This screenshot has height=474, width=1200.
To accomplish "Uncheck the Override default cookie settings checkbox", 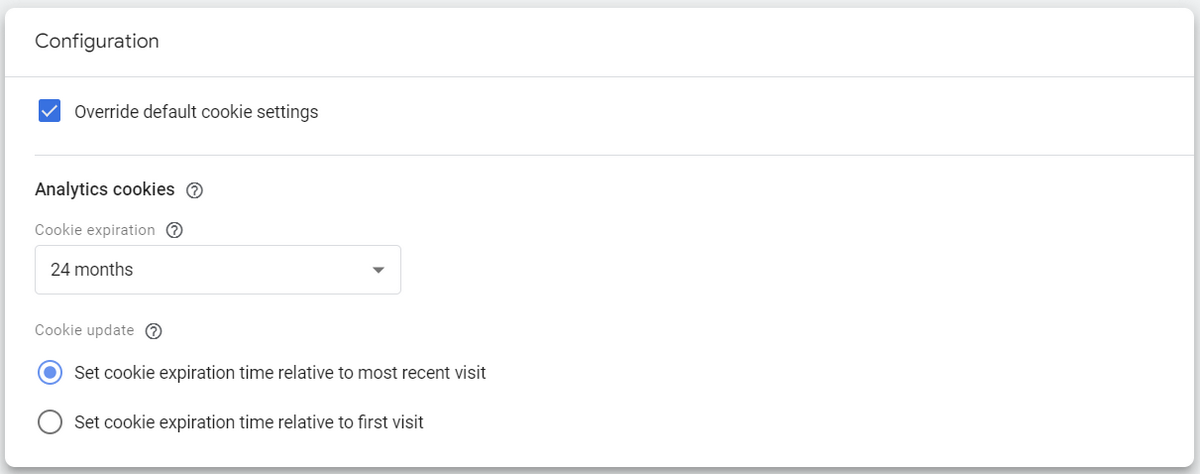I will tap(49, 111).
